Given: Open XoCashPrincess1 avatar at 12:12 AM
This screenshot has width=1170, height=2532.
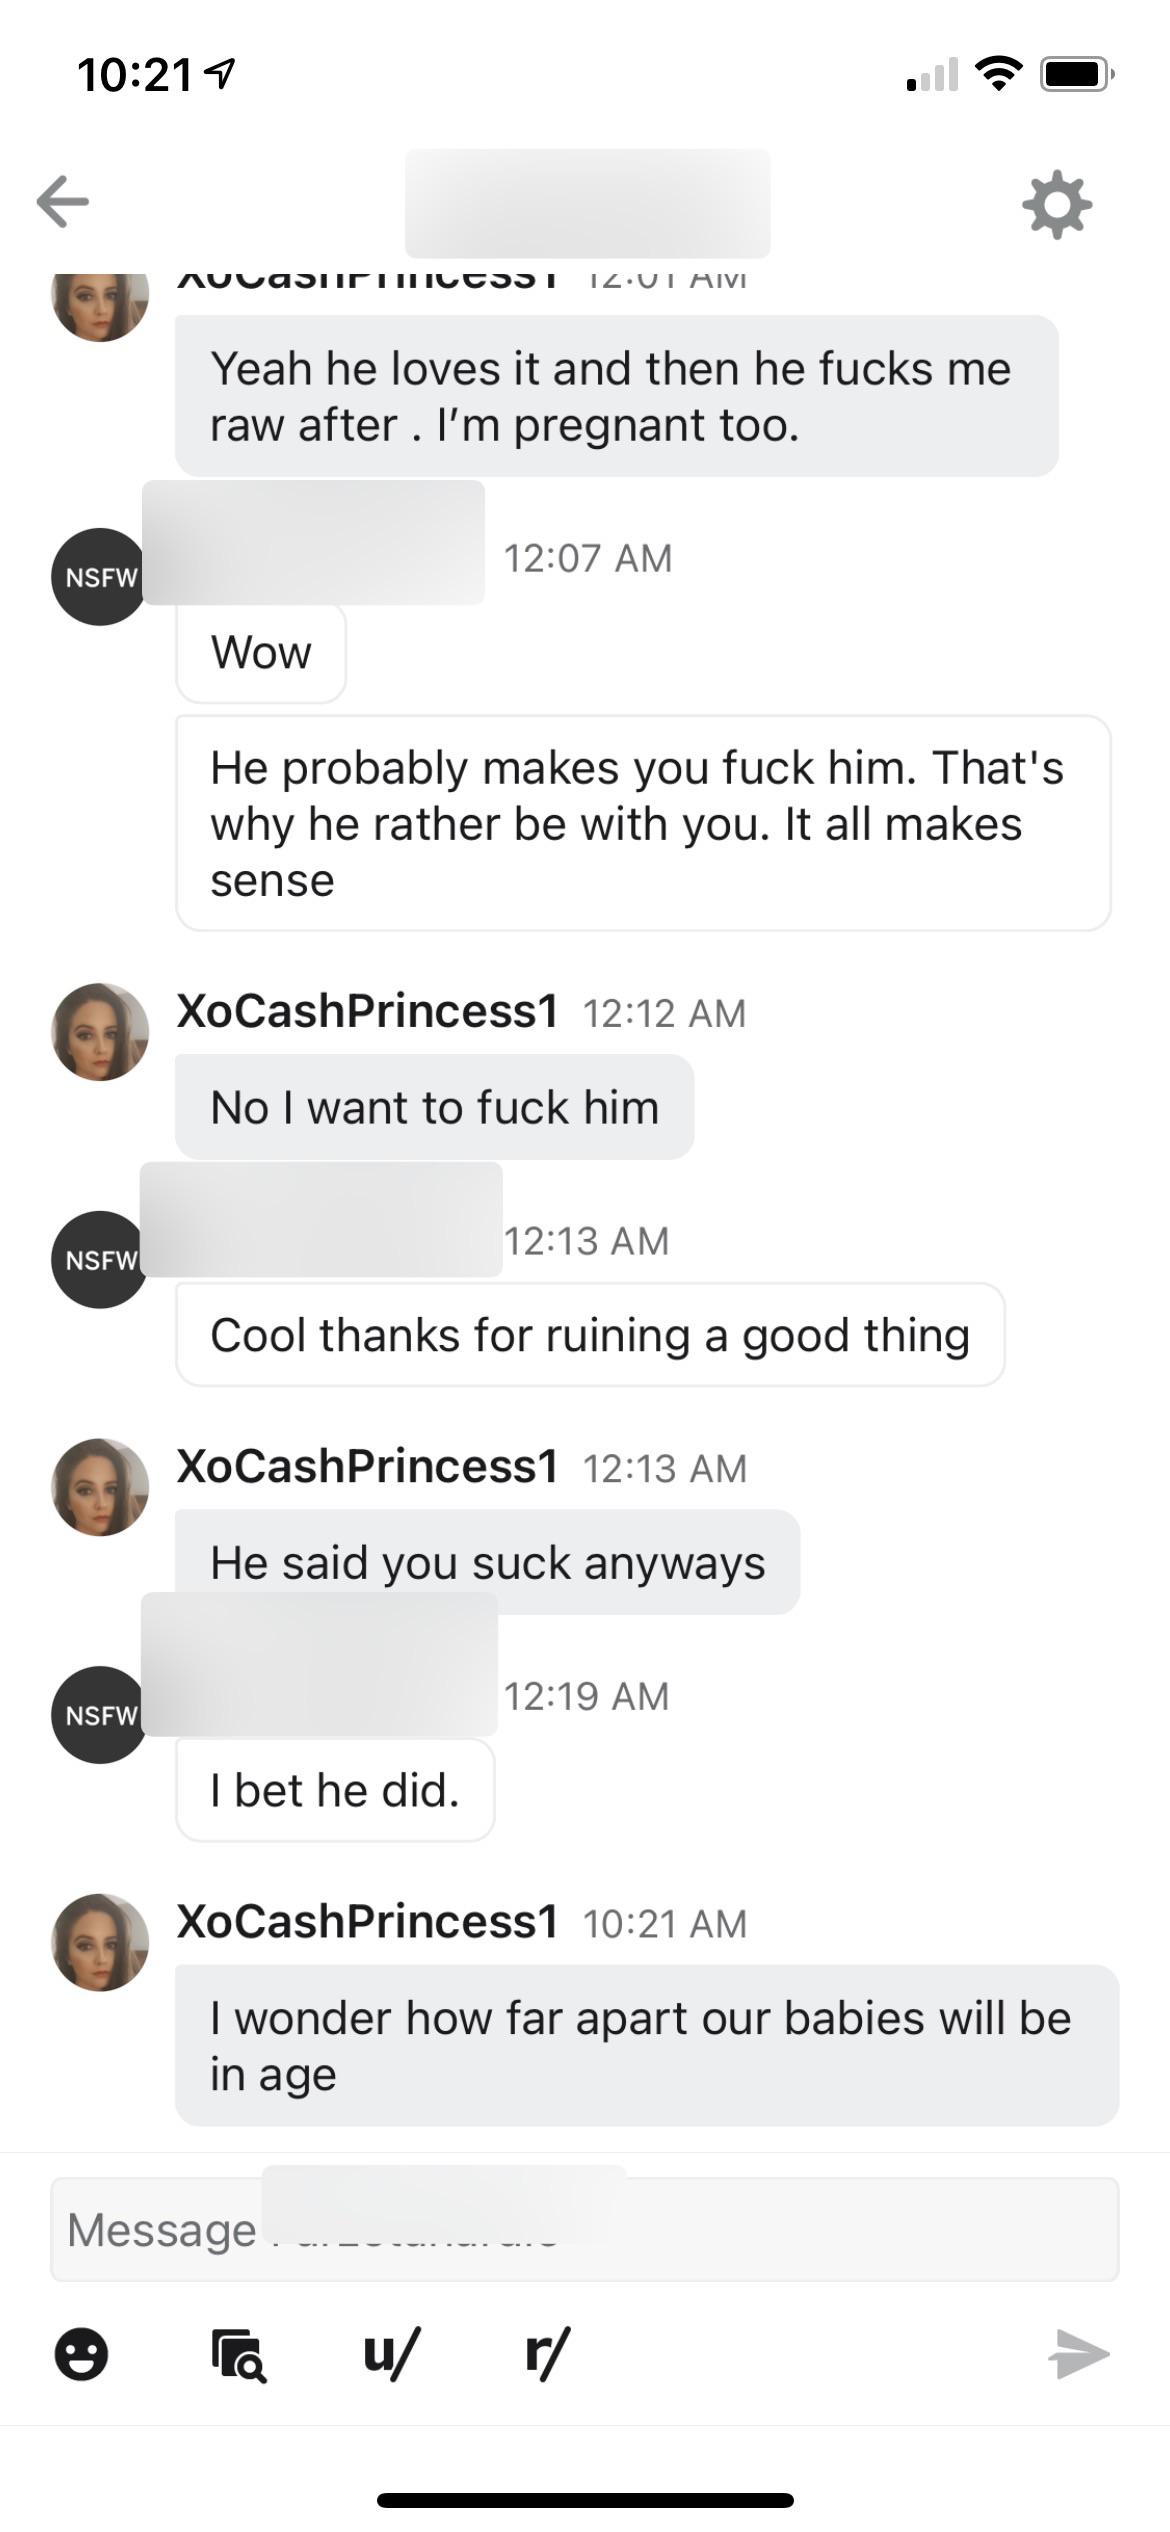Looking at the screenshot, I should tap(100, 1032).
